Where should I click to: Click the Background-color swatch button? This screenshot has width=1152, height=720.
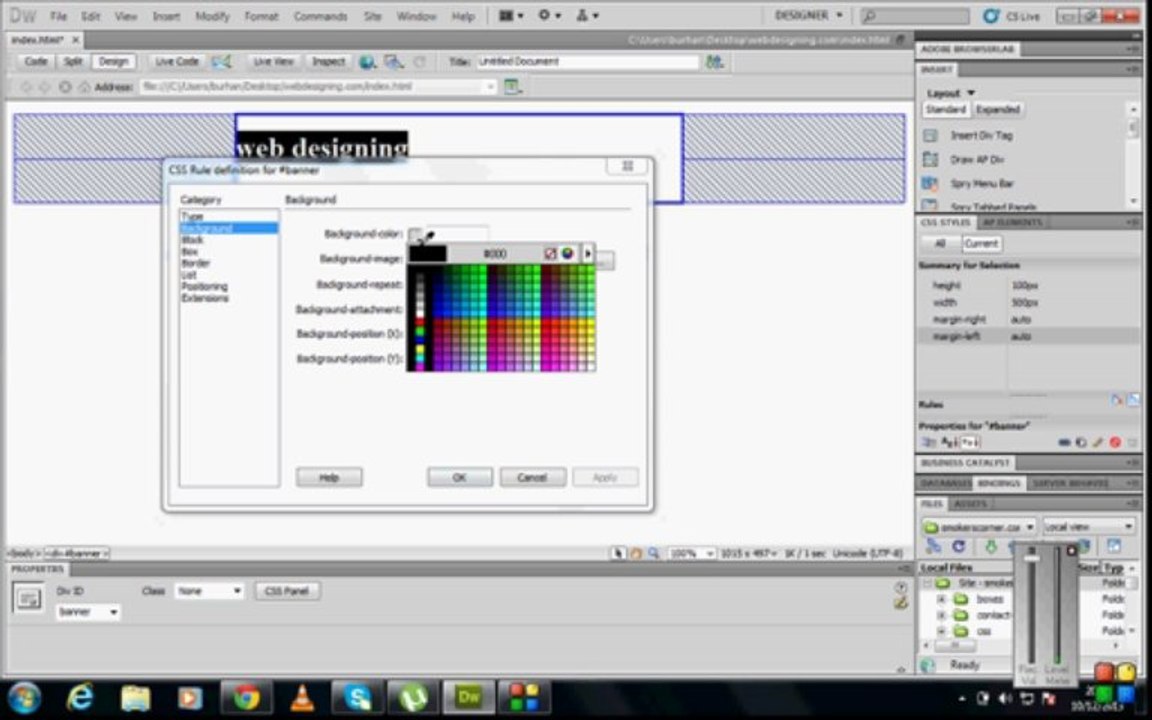point(415,234)
